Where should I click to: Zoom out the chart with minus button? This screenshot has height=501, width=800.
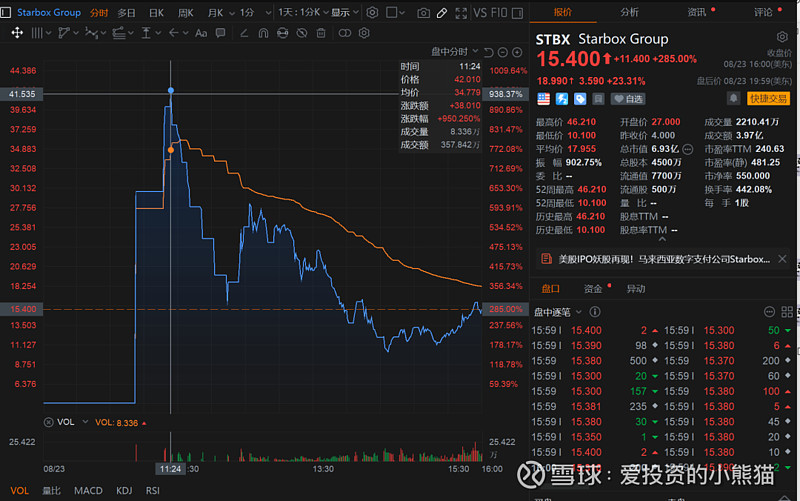(503, 53)
